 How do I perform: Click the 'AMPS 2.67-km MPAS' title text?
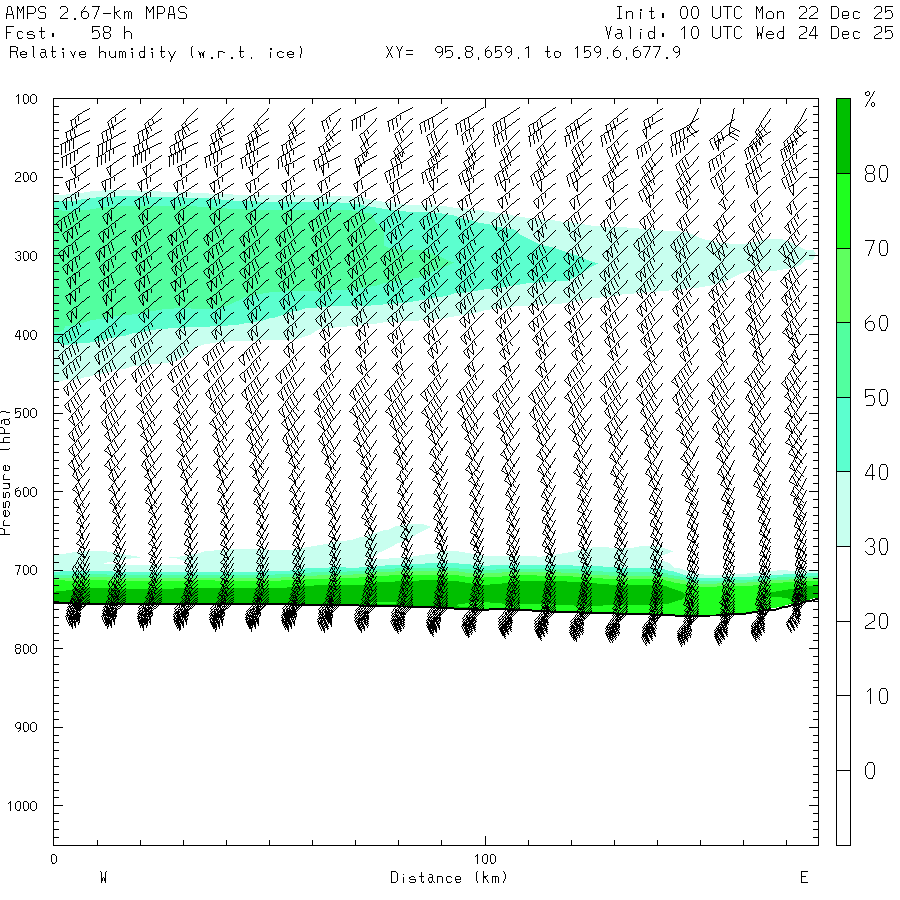point(96,13)
